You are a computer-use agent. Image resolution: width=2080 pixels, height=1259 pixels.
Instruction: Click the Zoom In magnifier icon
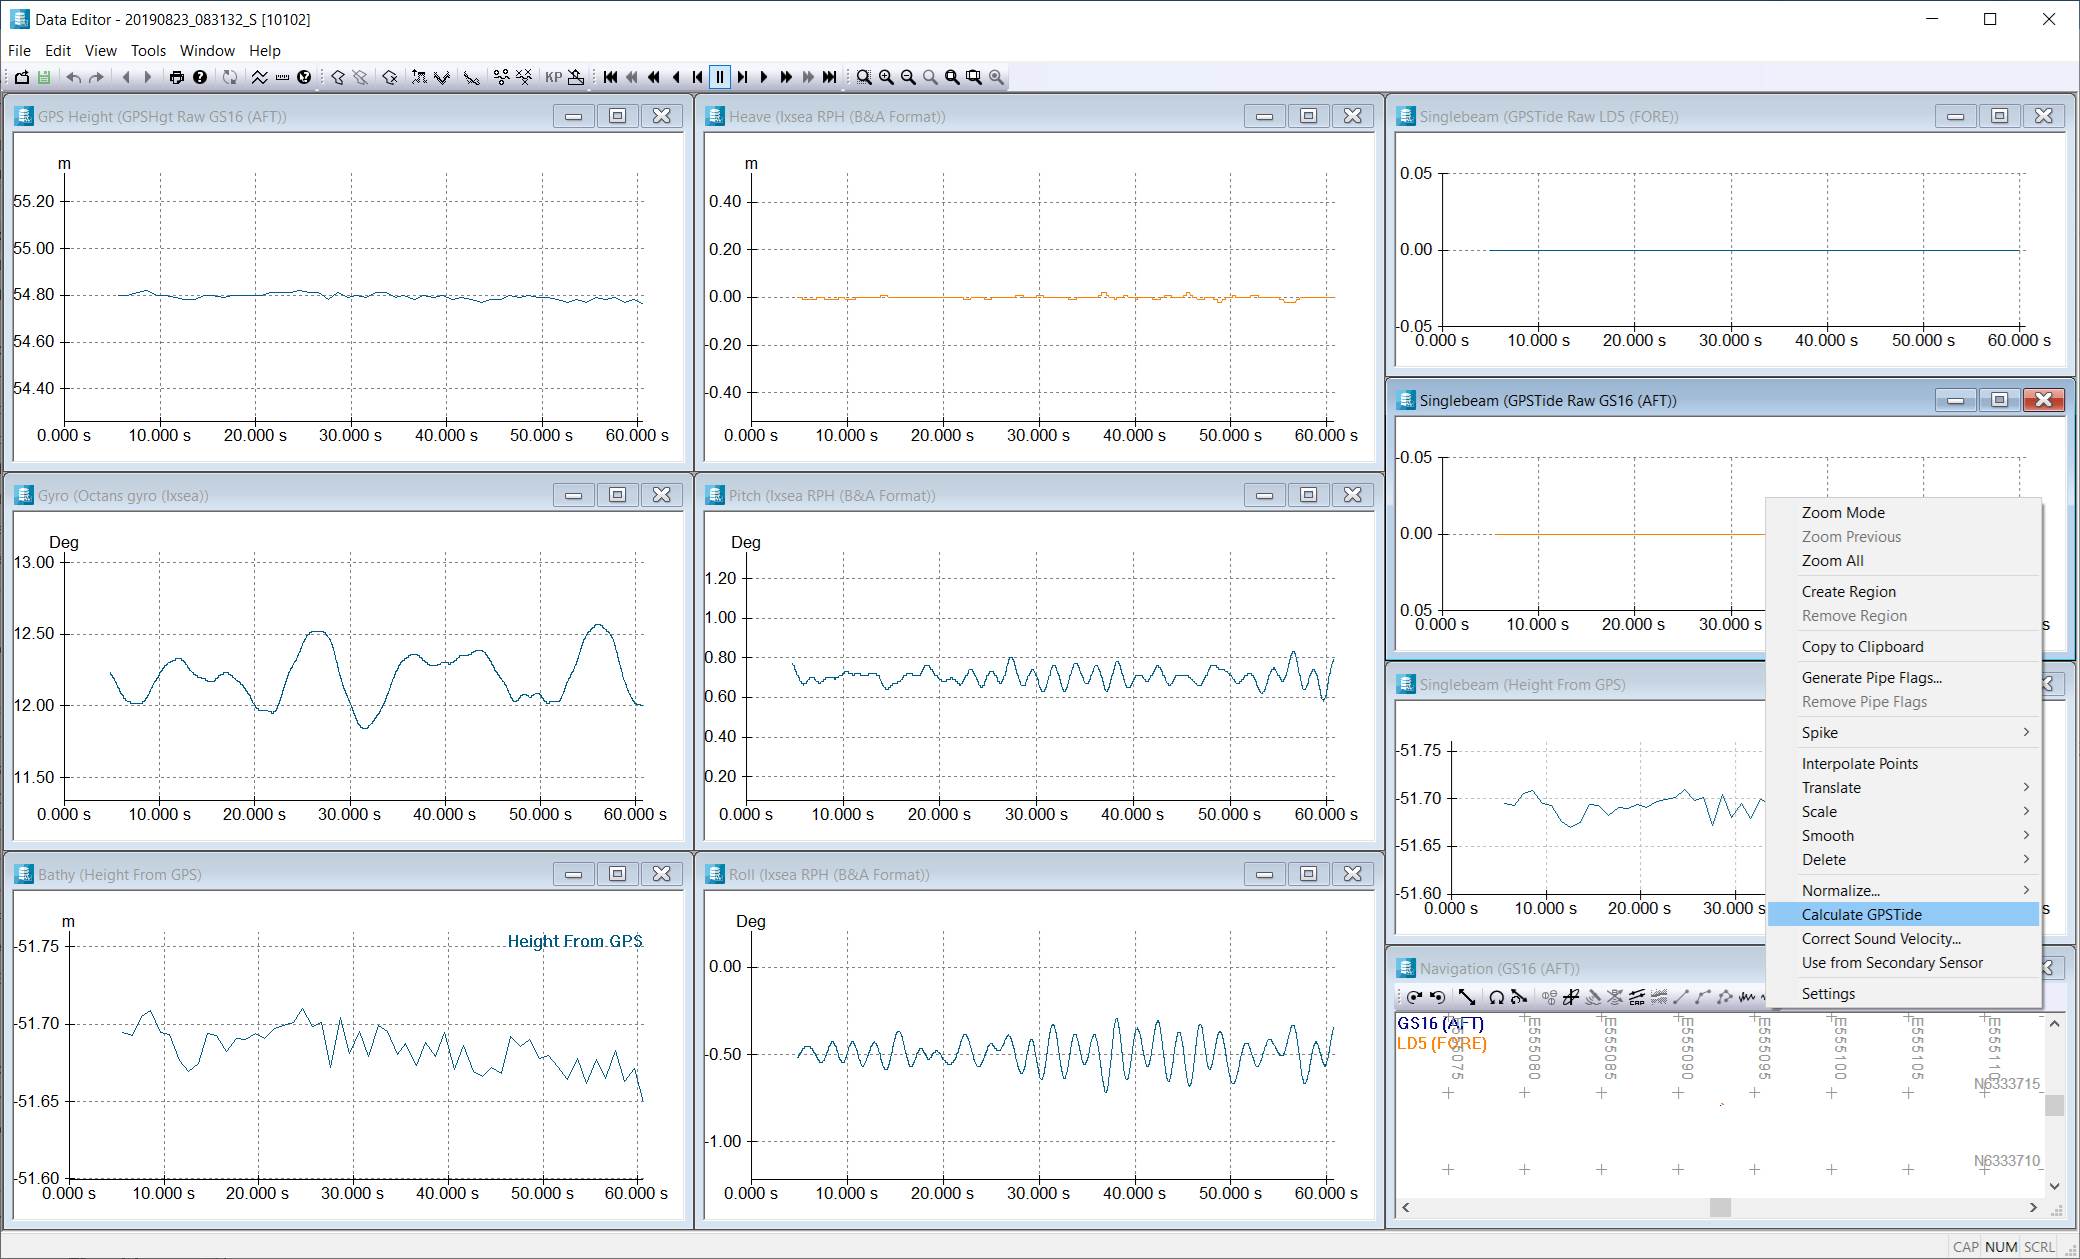[886, 77]
